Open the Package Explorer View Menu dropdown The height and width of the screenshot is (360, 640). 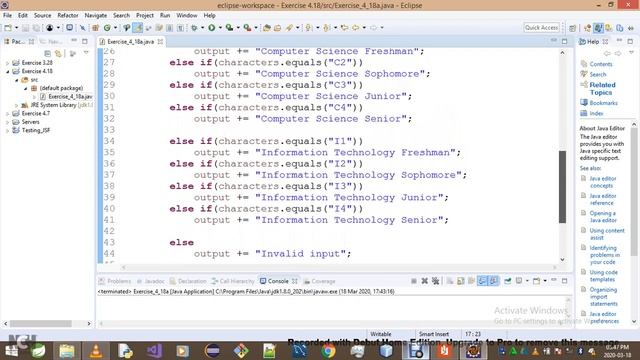click(x=86, y=53)
